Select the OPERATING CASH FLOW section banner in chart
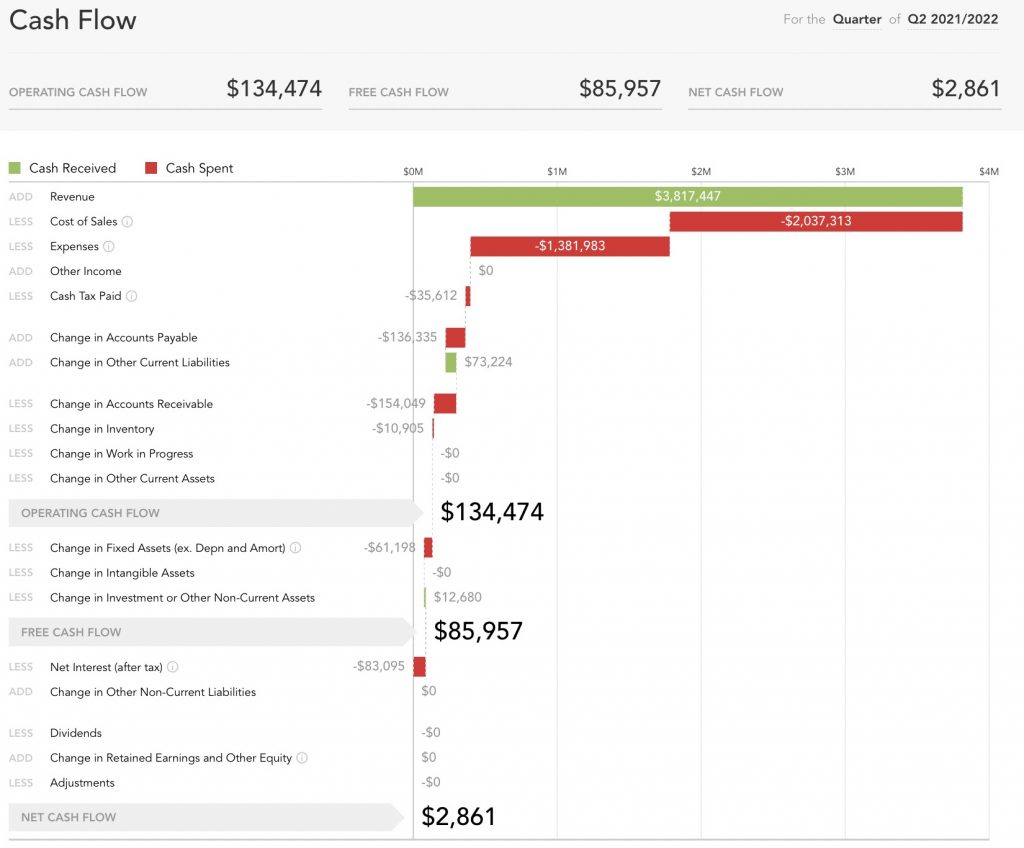Screen dimensions: 1024x848 [216, 513]
